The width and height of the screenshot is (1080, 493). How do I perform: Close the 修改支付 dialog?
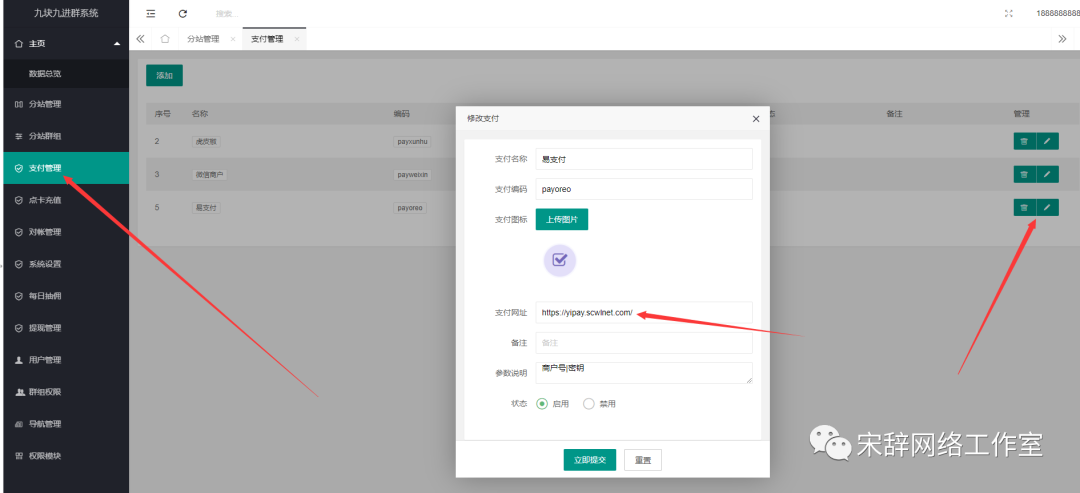pyautogui.click(x=756, y=118)
